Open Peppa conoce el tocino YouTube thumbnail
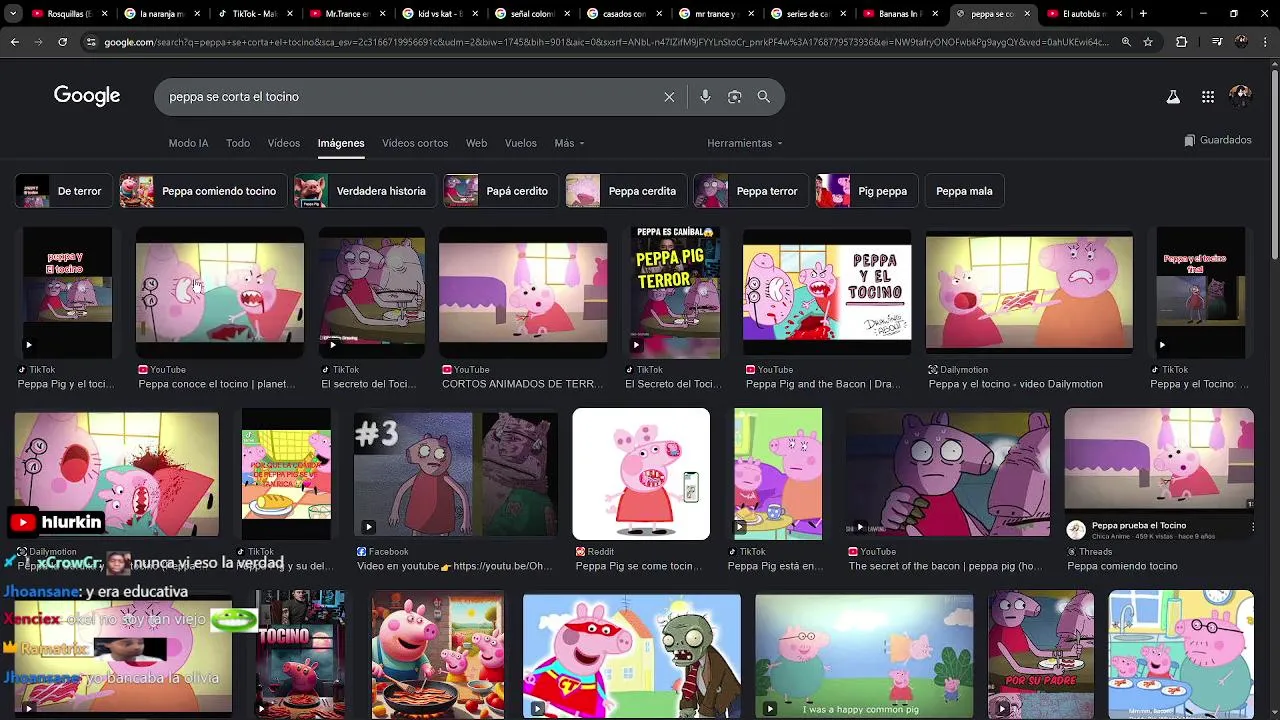Viewport: 1280px width, 720px height. pos(220,293)
